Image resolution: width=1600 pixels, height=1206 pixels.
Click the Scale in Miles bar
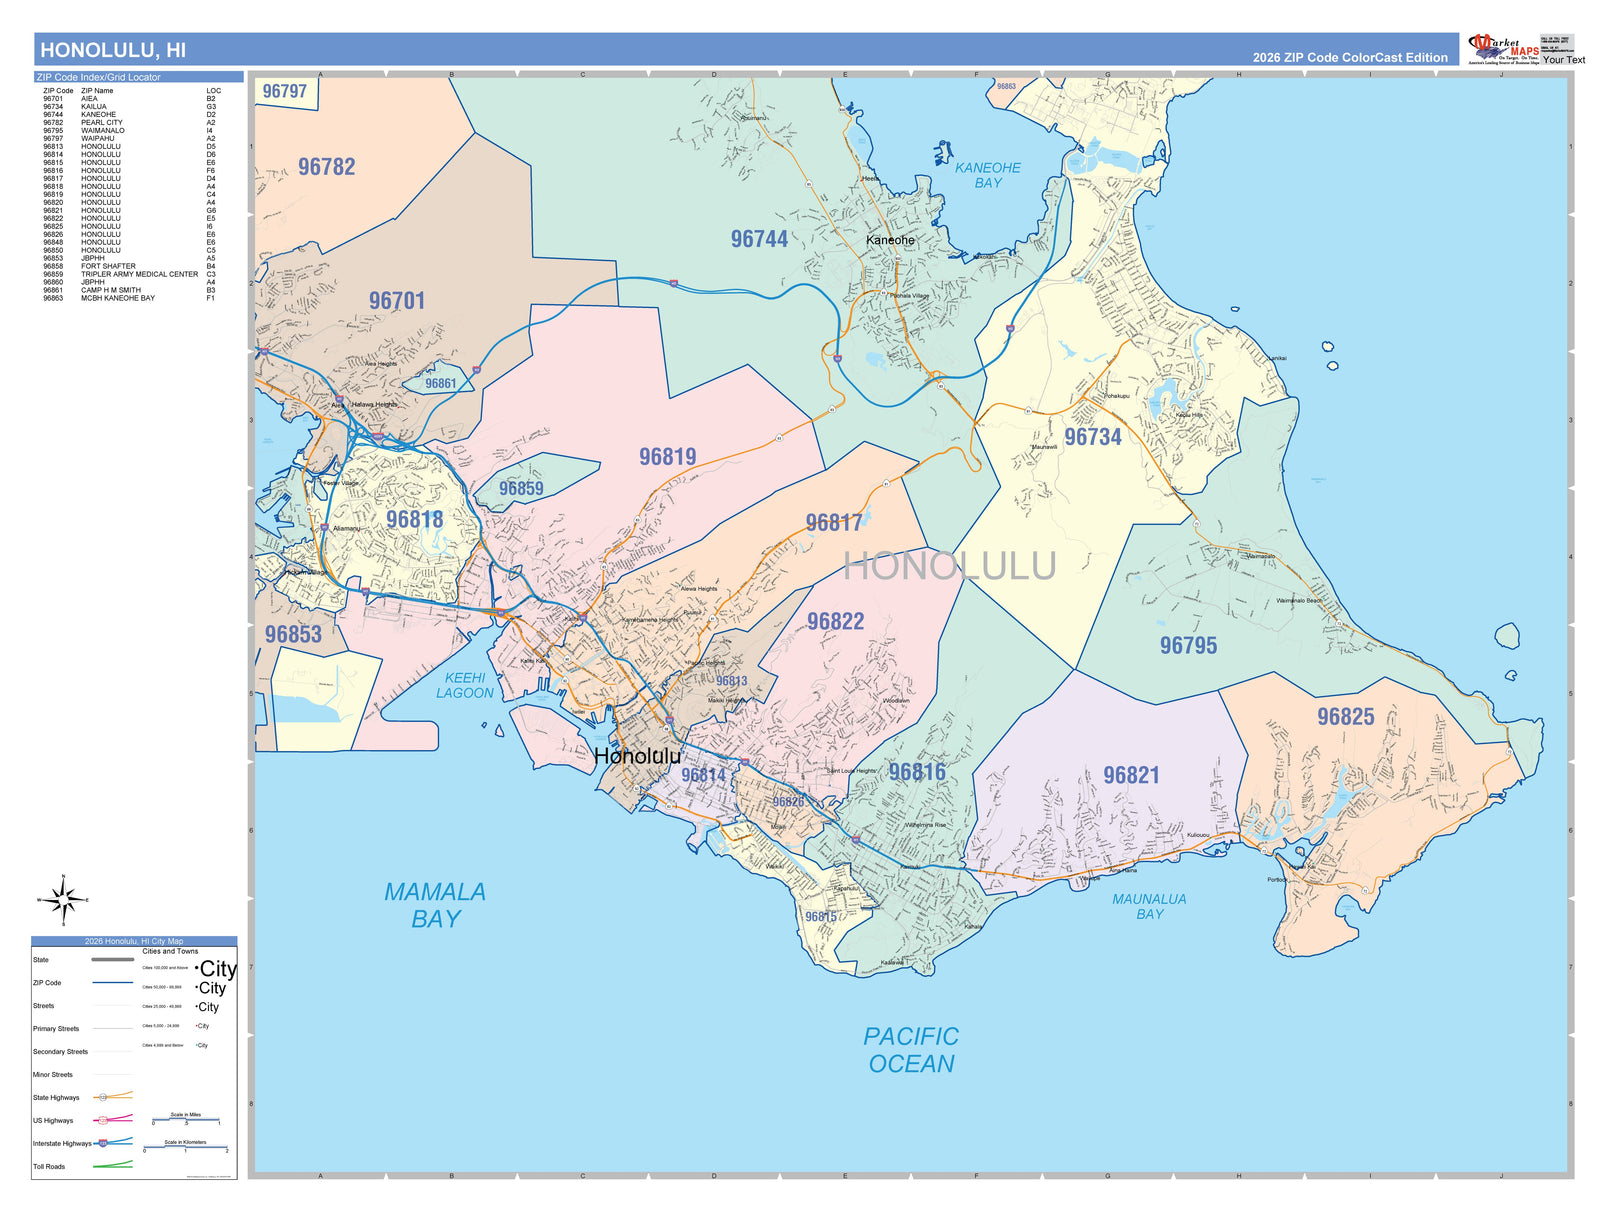coord(185,1120)
